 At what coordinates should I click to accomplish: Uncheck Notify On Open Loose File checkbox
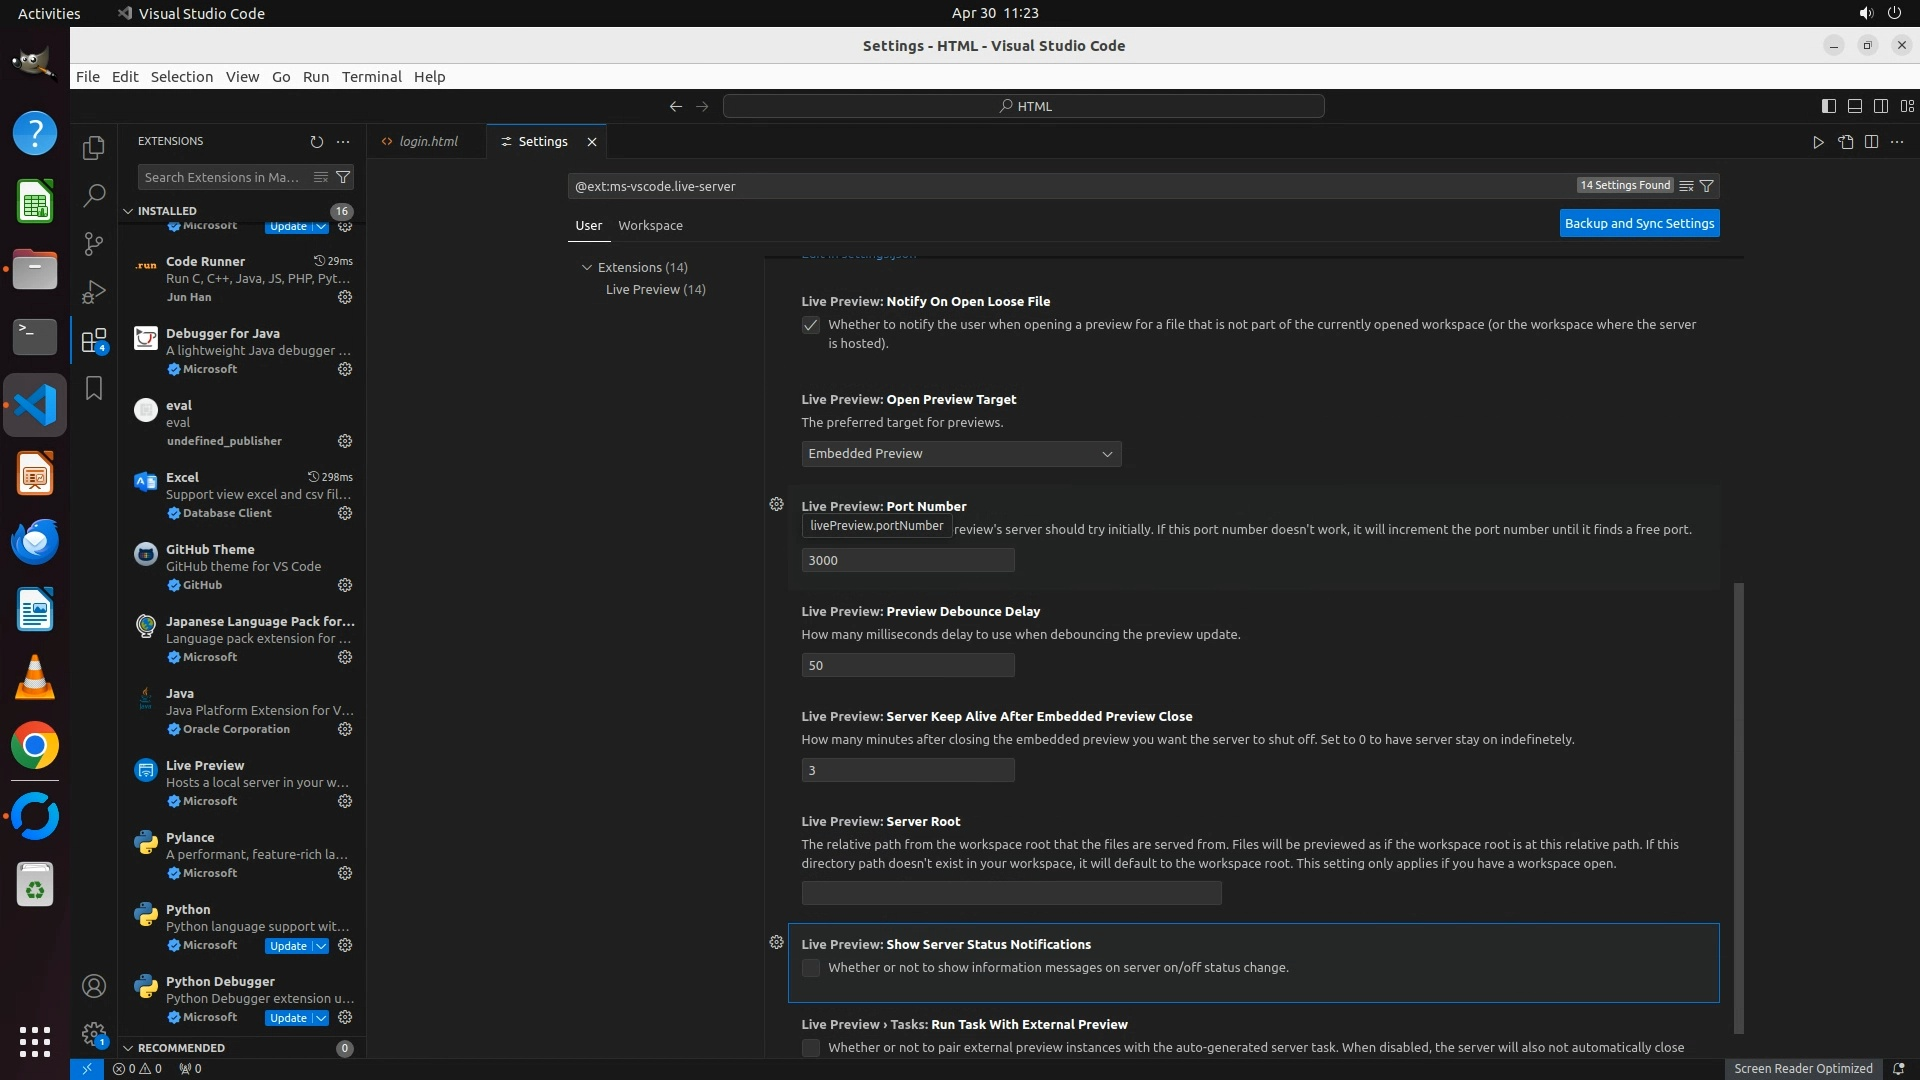tap(811, 325)
